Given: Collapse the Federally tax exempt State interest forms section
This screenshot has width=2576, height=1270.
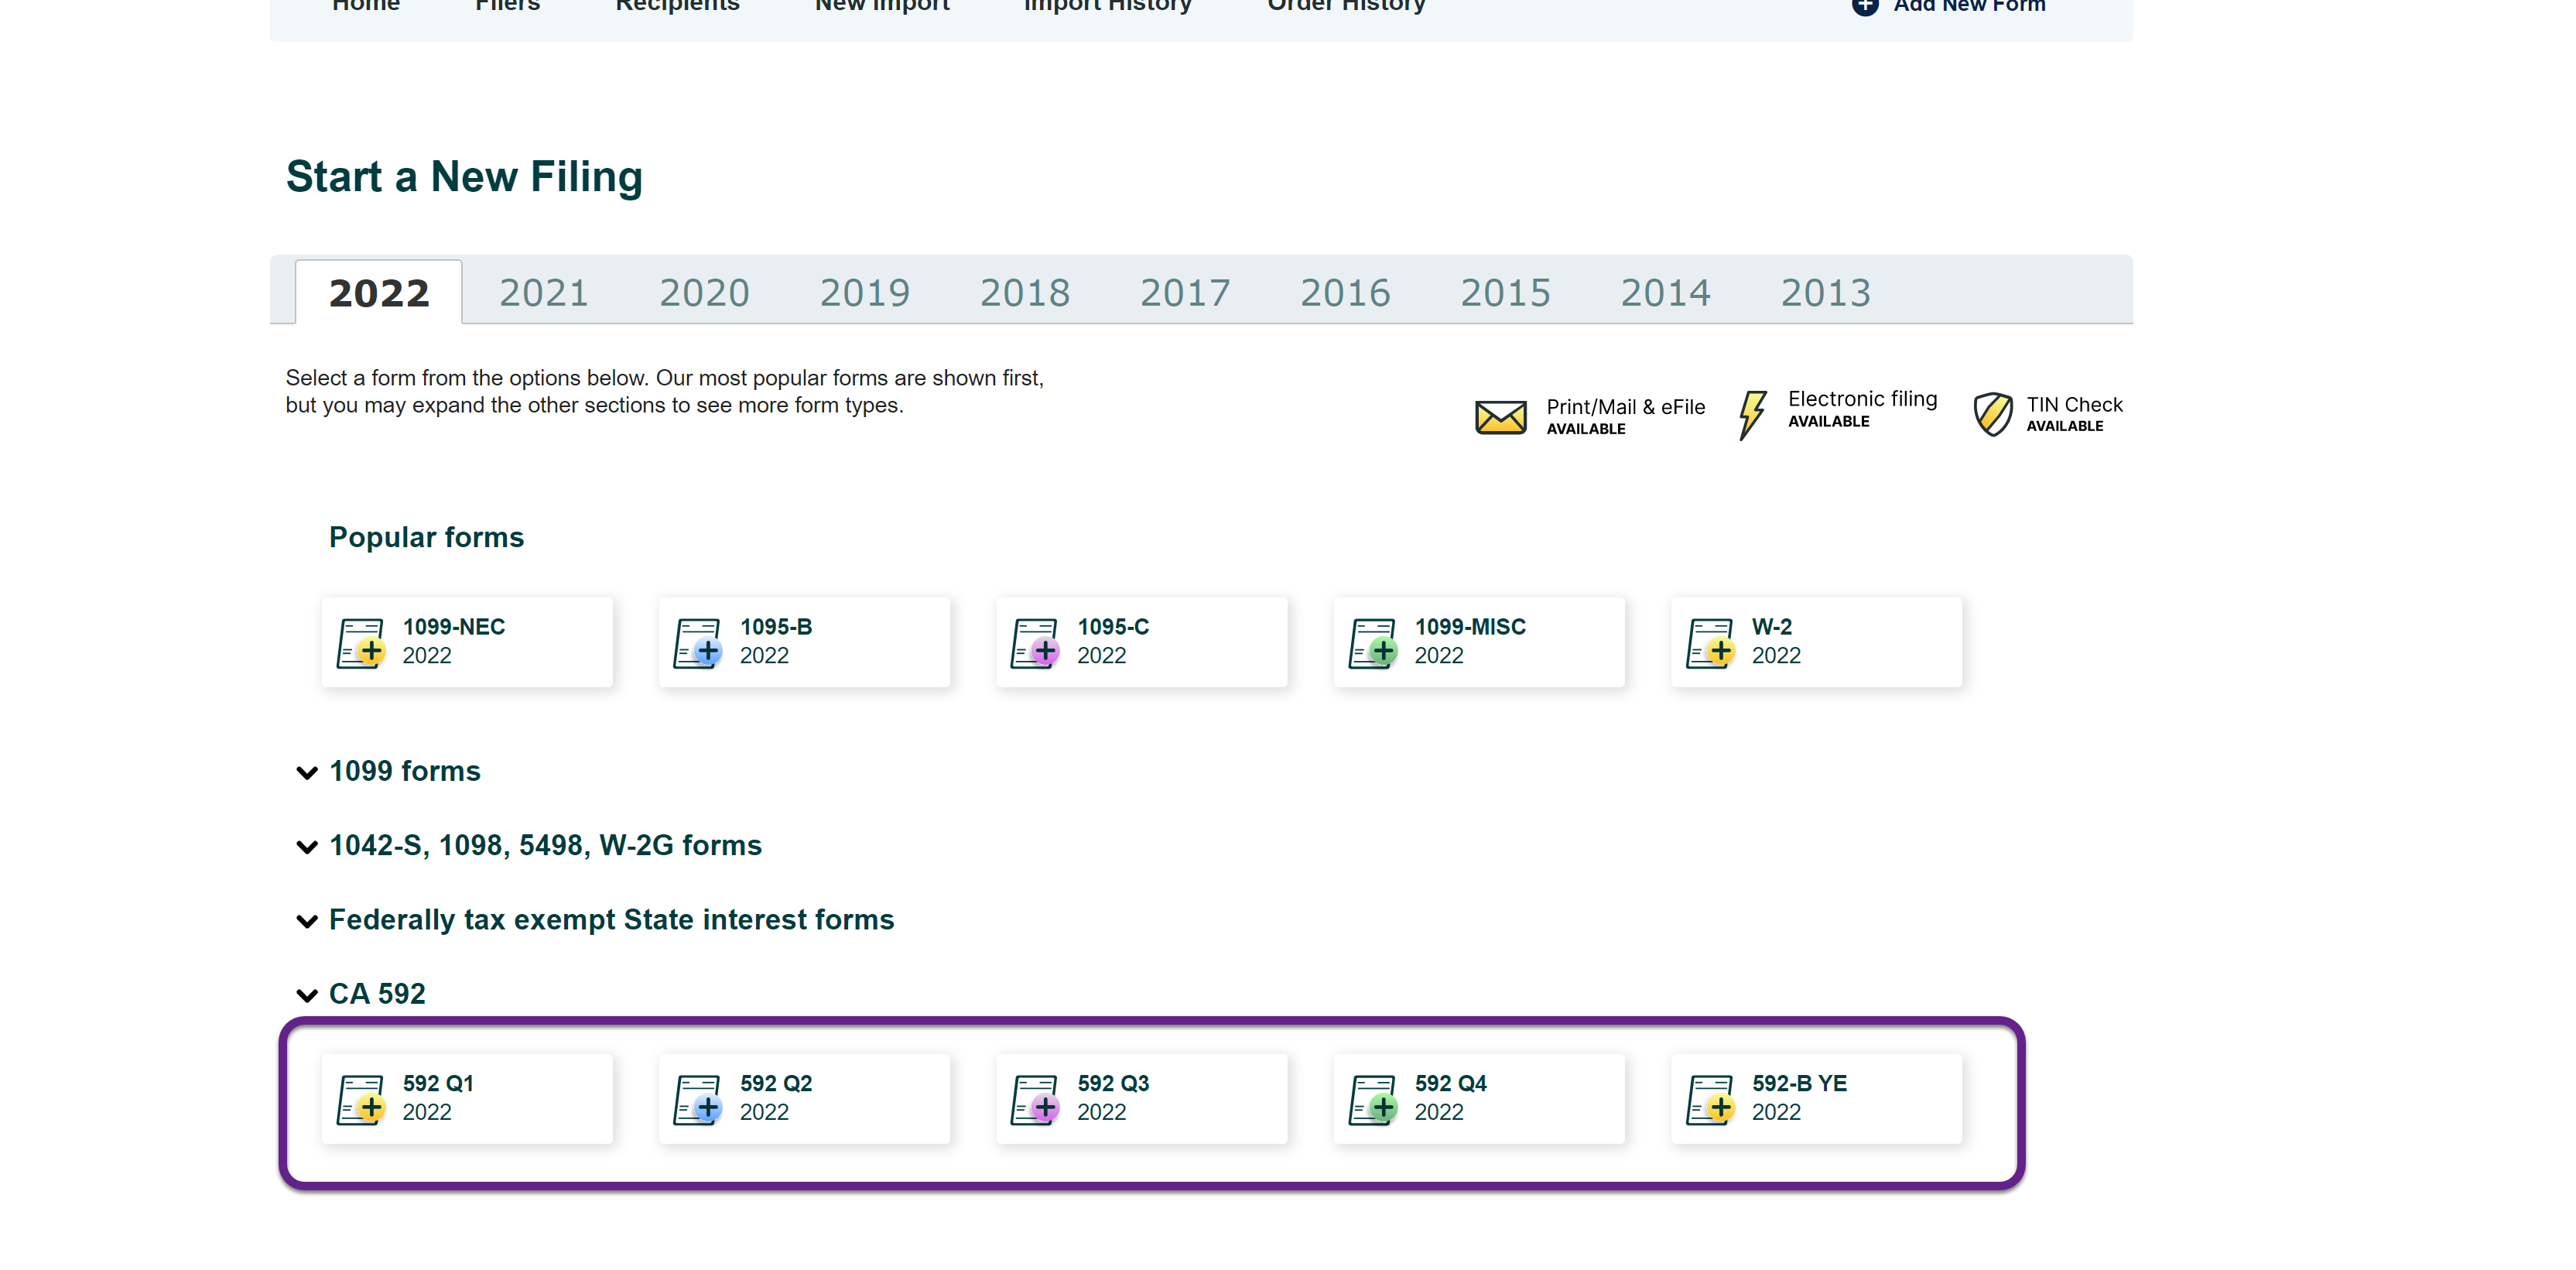Looking at the screenshot, I should (x=309, y=919).
